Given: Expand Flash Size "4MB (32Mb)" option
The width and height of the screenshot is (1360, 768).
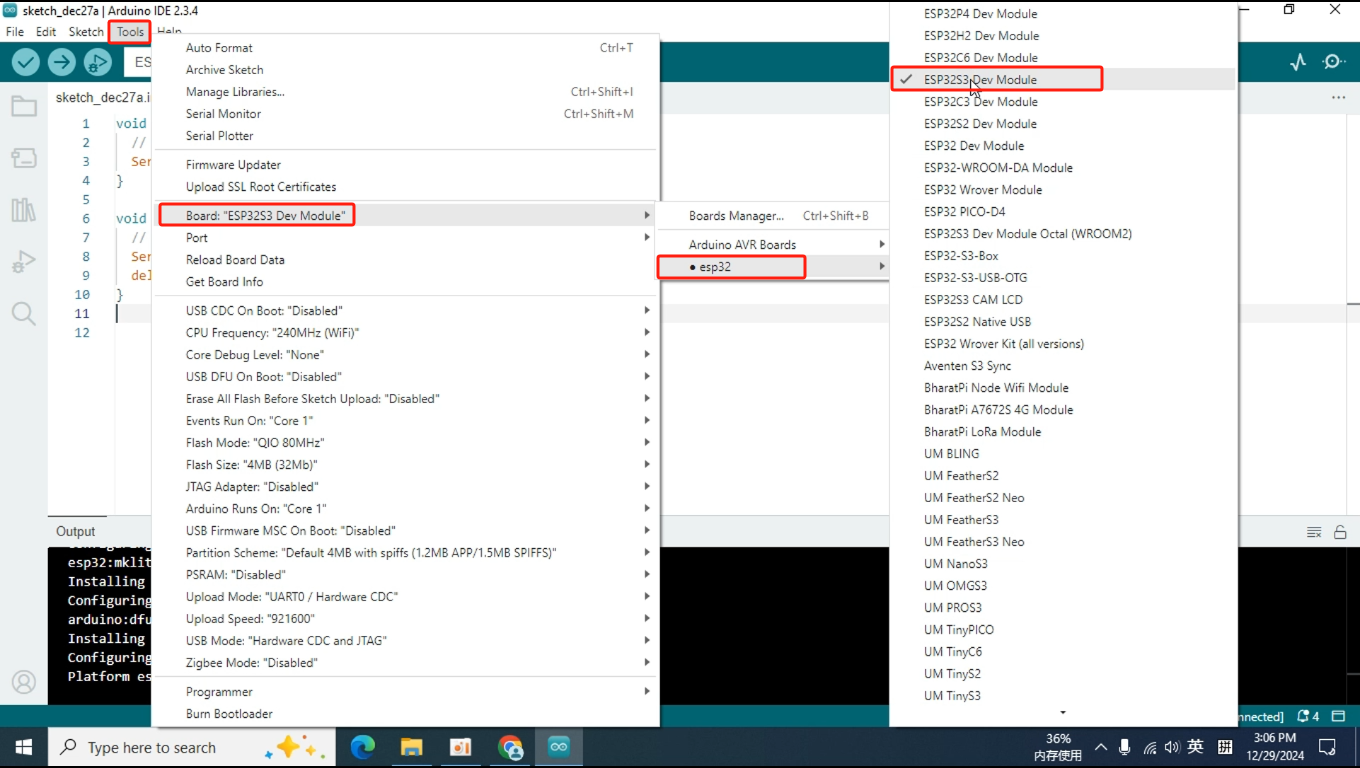Looking at the screenshot, I should [x=406, y=465].
